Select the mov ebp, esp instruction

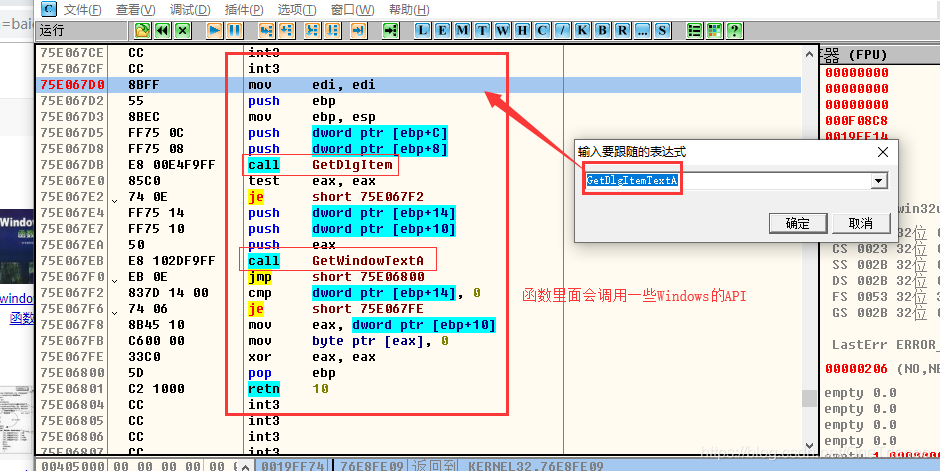tap(312, 117)
